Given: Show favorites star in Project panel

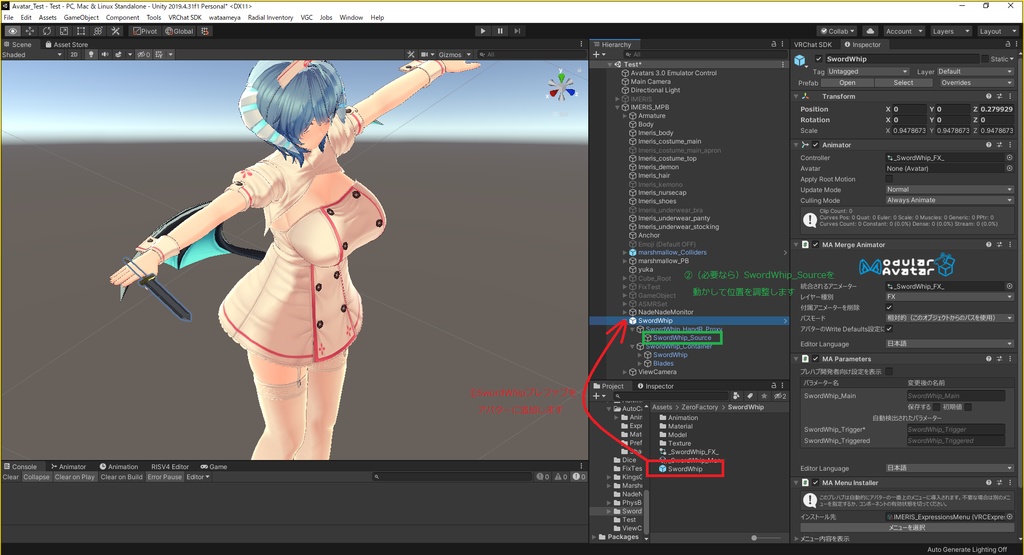Looking at the screenshot, I should 764,396.
